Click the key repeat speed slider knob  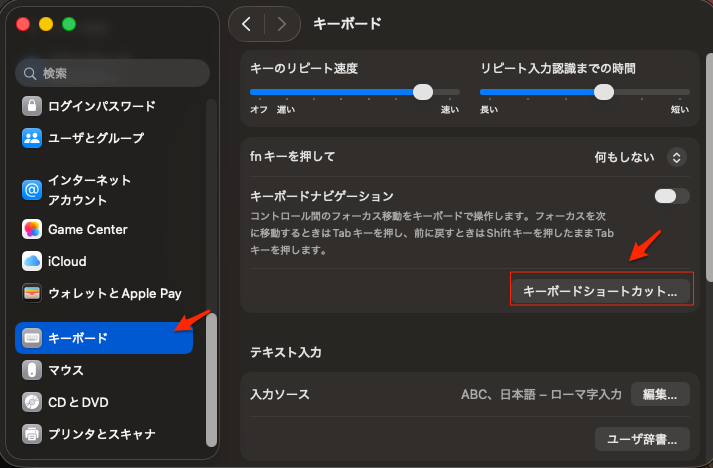tap(423, 92)
